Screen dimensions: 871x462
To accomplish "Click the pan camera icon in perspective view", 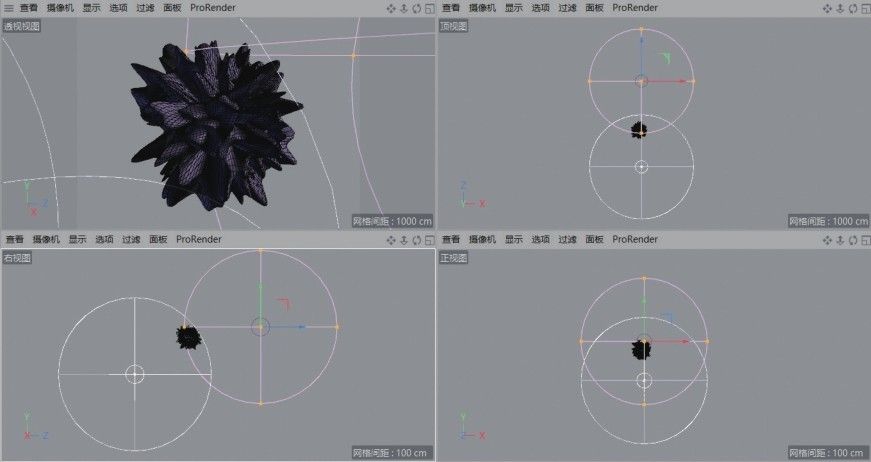I will click(x=391, y=8).
